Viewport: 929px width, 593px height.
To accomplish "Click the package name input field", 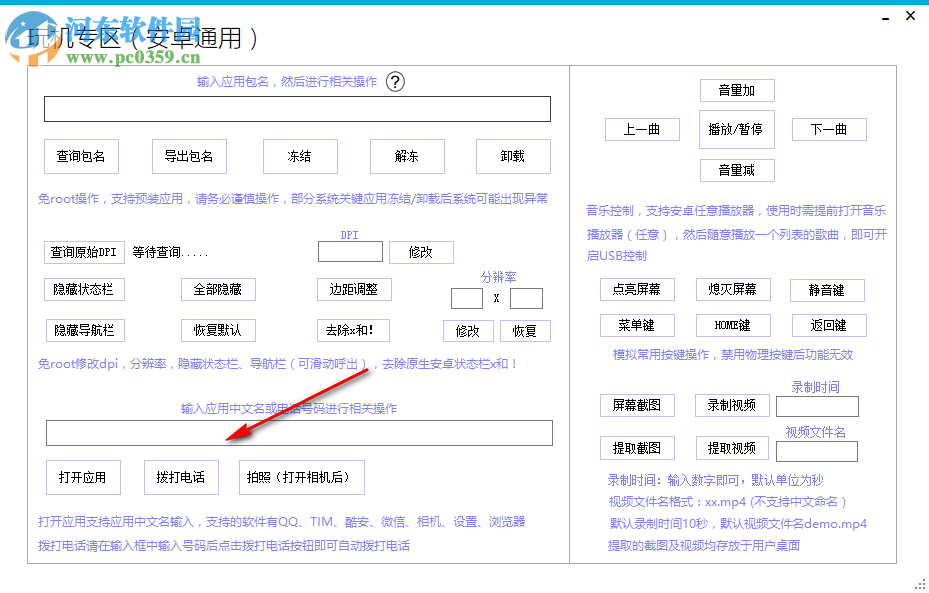I will [x=297, y=109].
